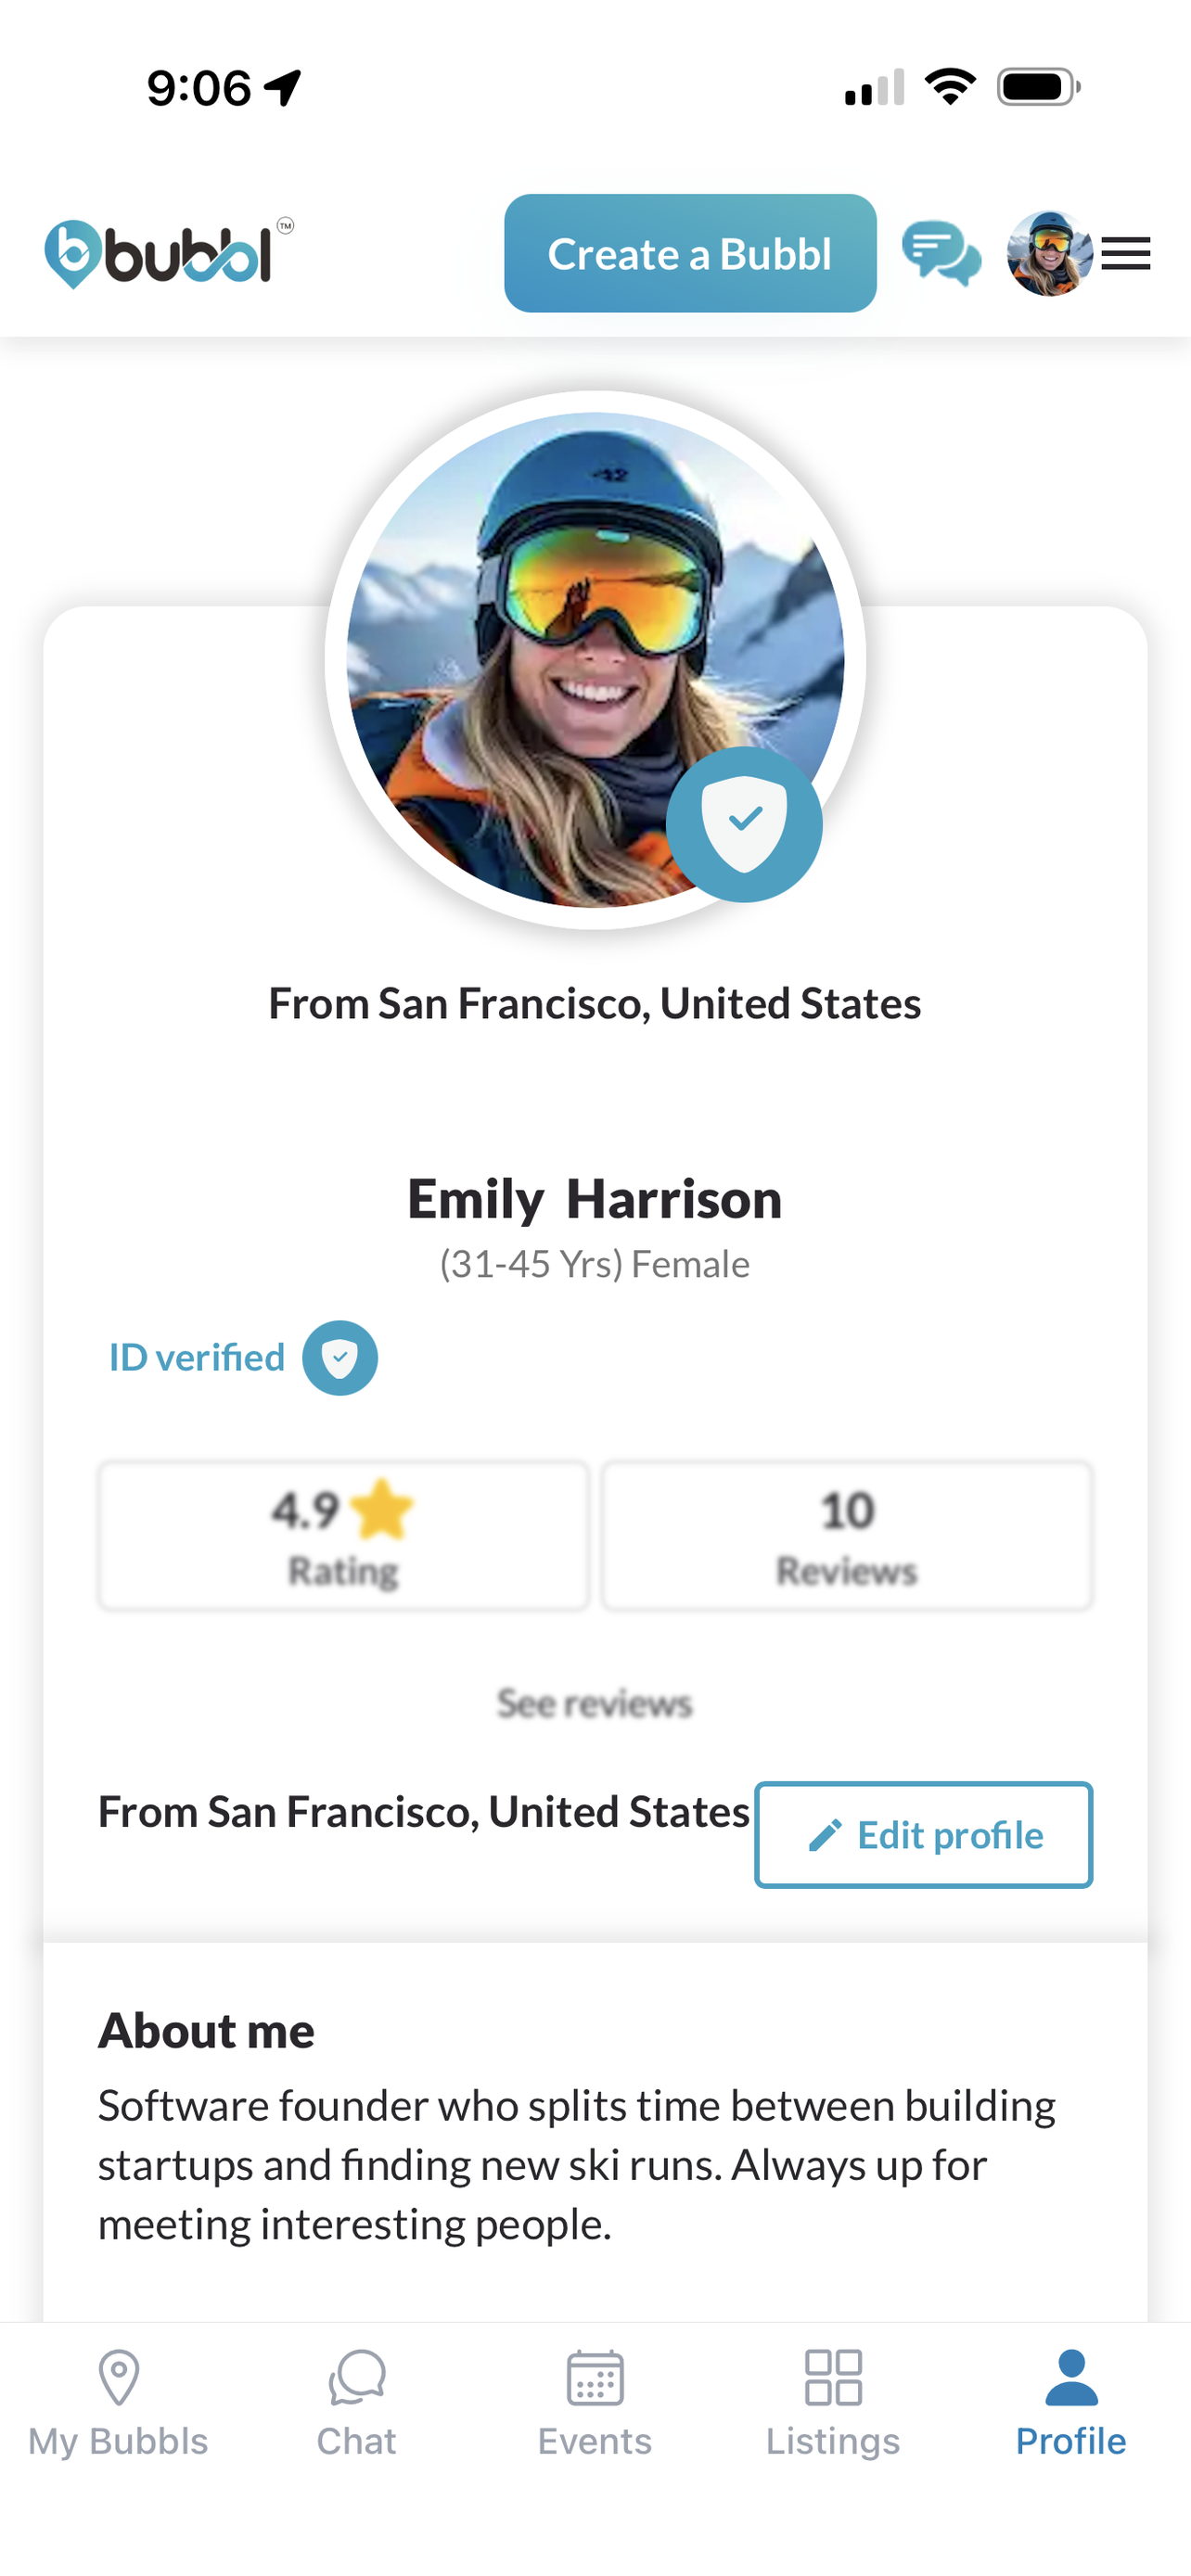Tap the pencil icon in Edit profile
Image resolution: width=1191 pixels, height=2576 pixels.
click(825, 1835)
